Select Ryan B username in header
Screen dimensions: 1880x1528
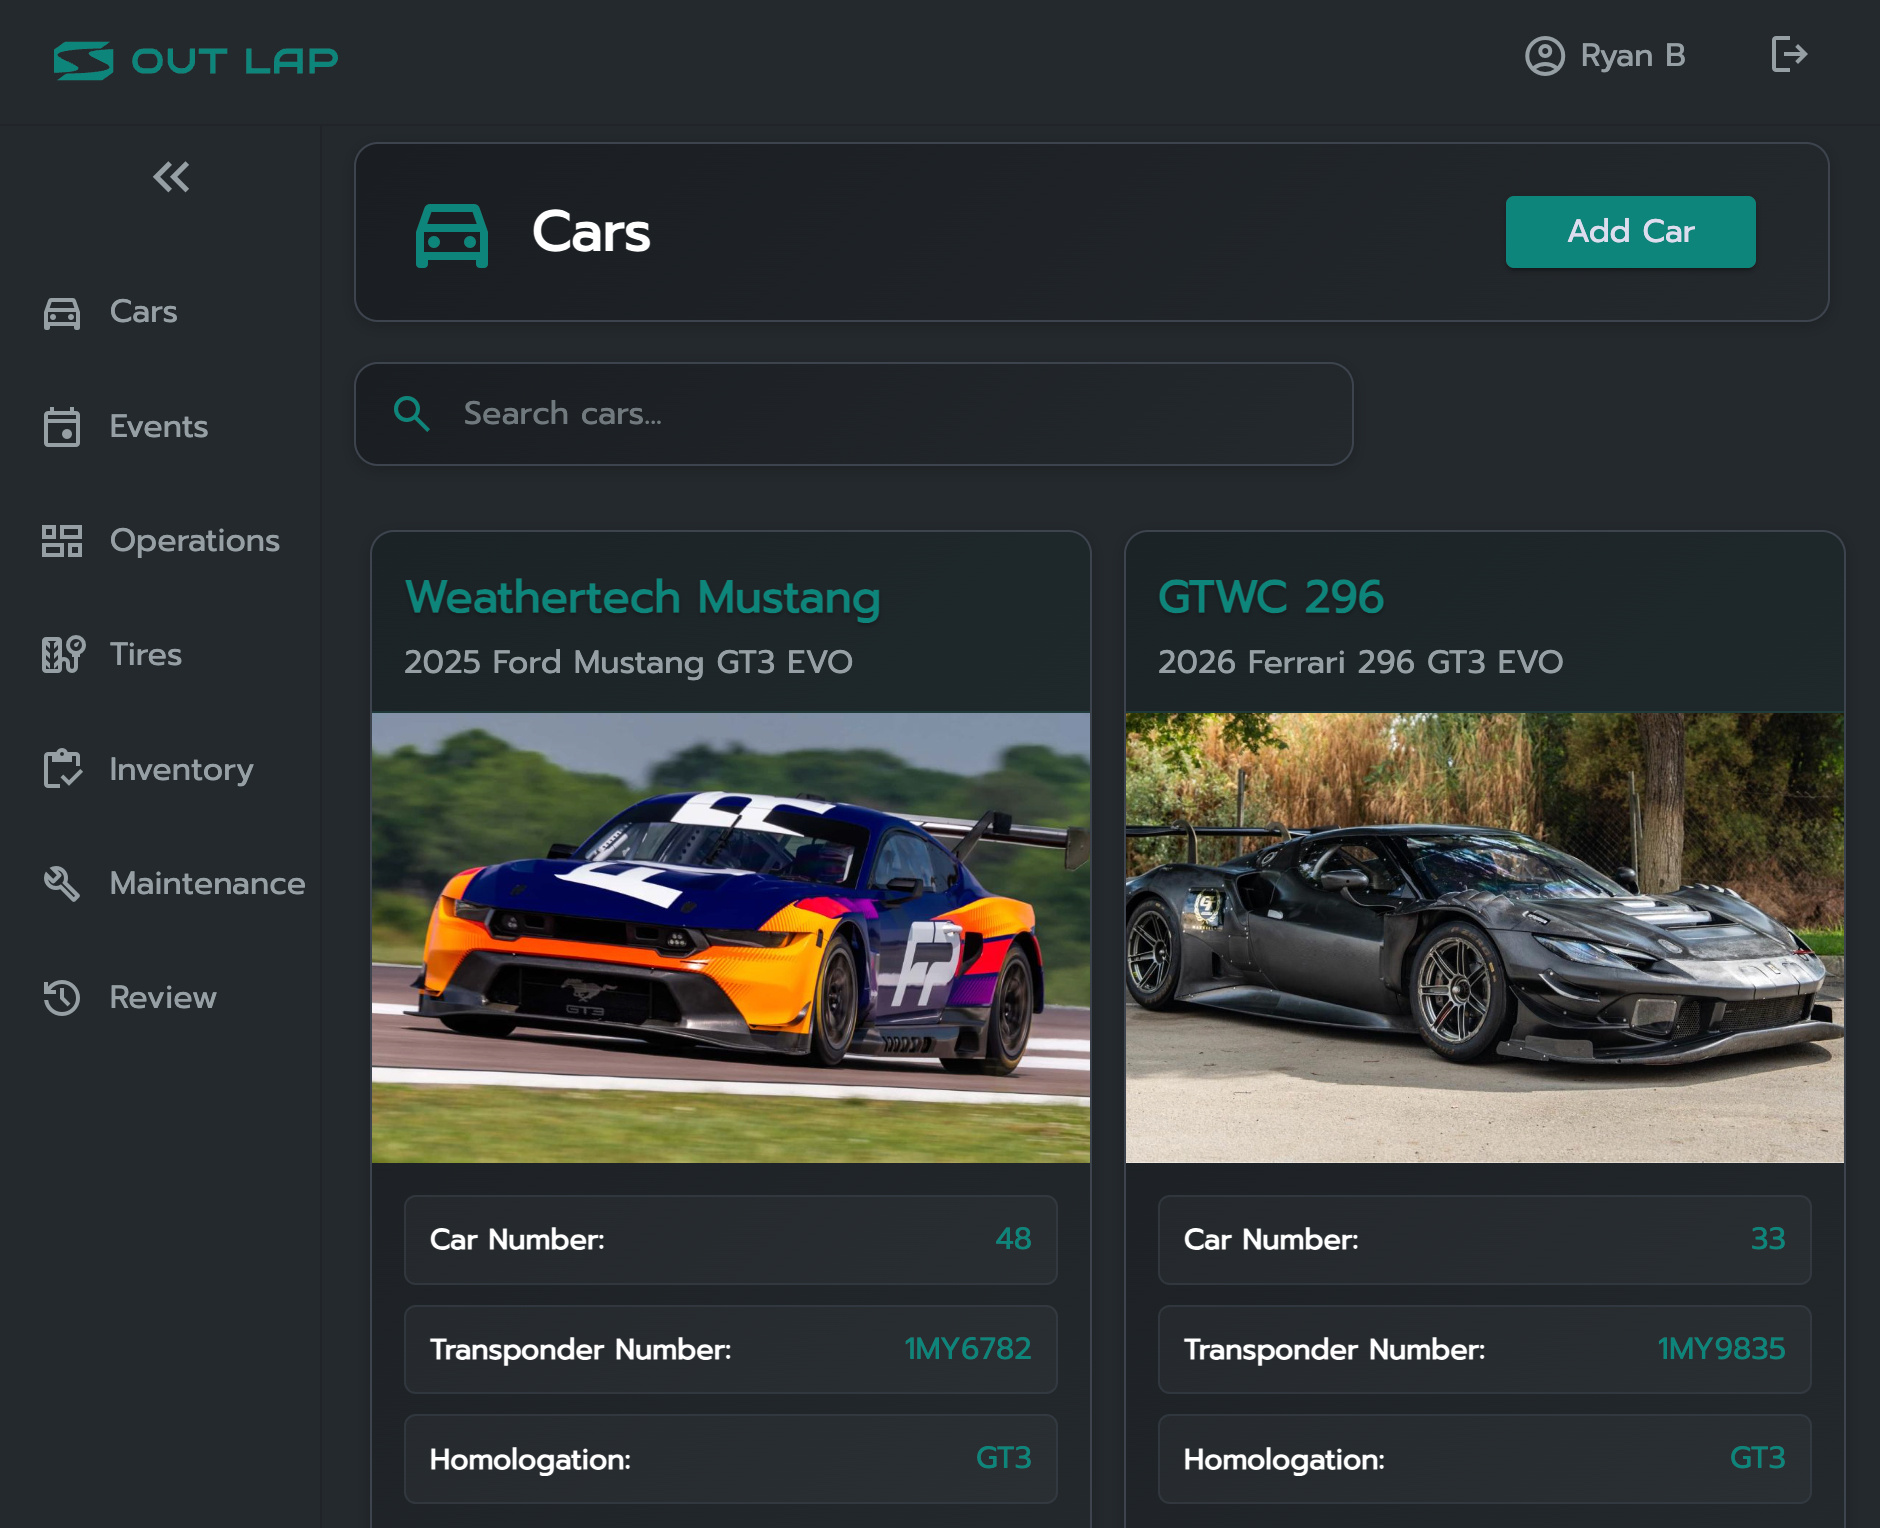point(1632,56)
